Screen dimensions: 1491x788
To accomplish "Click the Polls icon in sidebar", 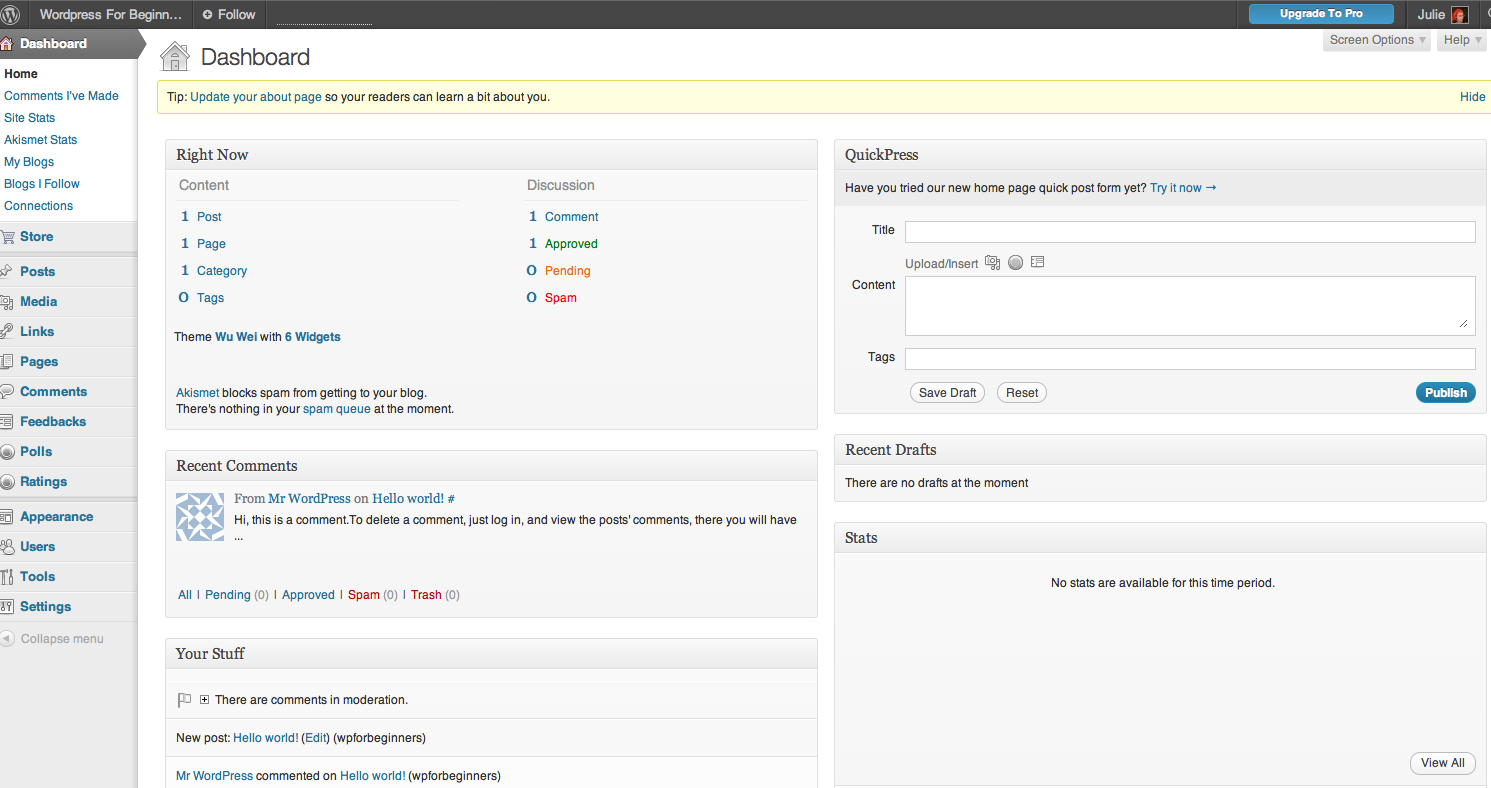I will pos(6,452).
